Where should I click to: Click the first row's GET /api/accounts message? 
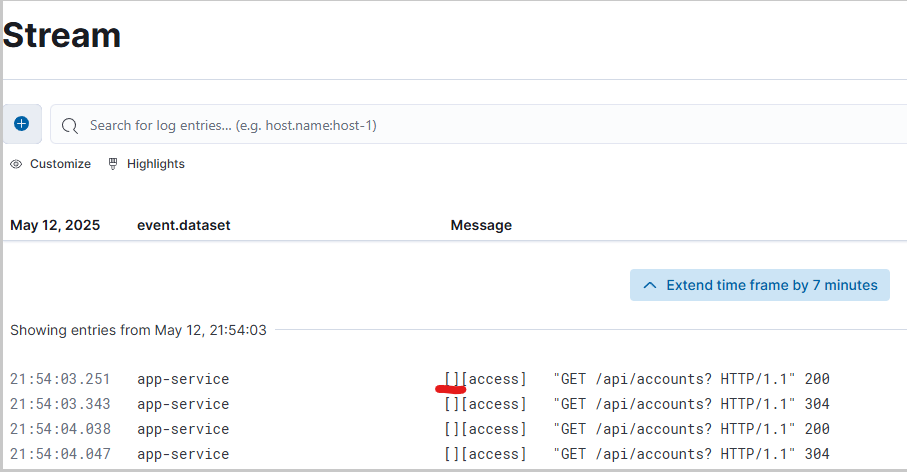pyautogui.click(x=673, y=379)
